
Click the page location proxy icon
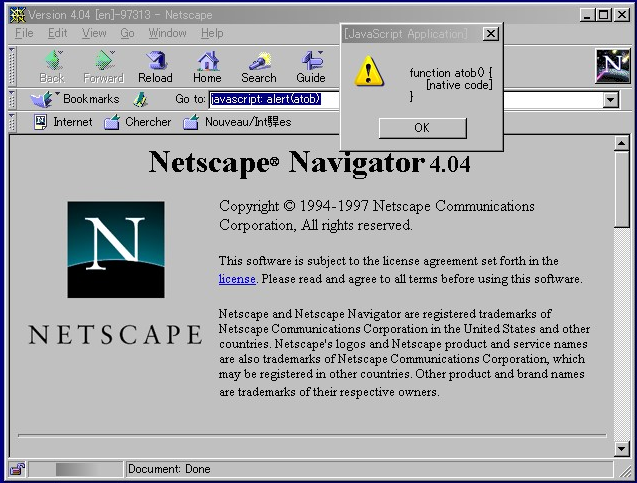[141, 99]
